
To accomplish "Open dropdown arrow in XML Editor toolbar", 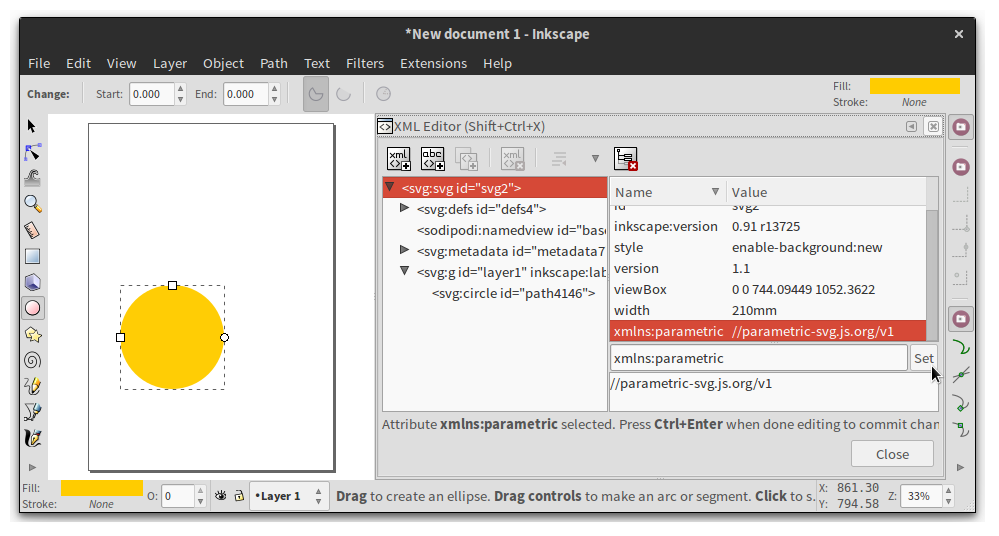I will tap(595, 159).
